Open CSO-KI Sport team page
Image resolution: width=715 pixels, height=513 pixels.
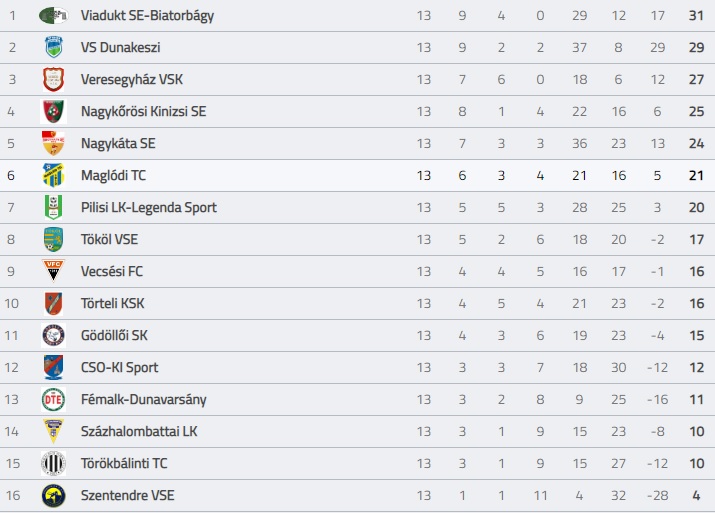point(119,368)
